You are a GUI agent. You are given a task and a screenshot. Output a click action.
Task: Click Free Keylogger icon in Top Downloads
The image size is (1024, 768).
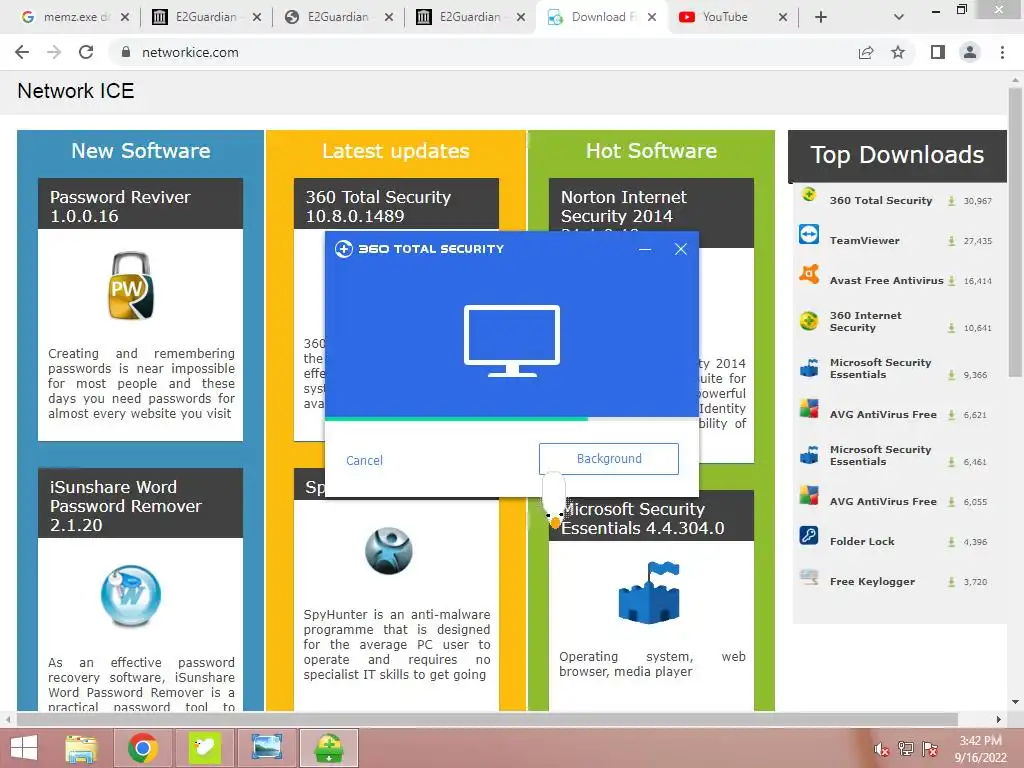pyautogui.click(x=808, y=577)
